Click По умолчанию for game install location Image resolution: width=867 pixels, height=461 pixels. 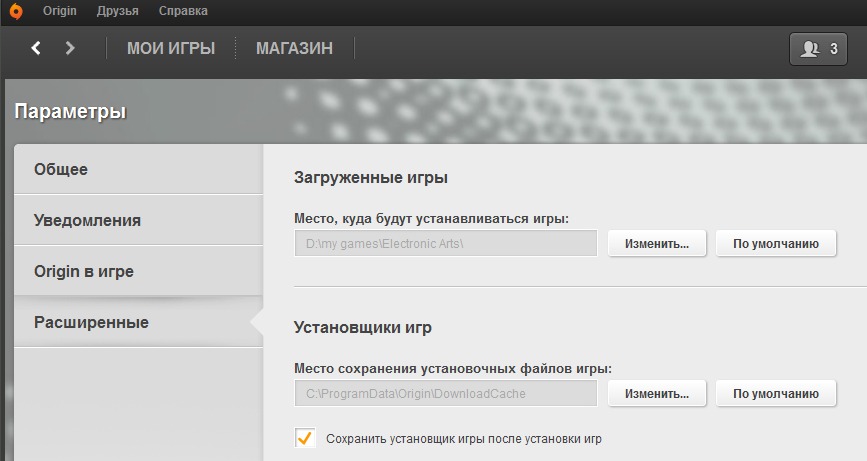[776, 244]
